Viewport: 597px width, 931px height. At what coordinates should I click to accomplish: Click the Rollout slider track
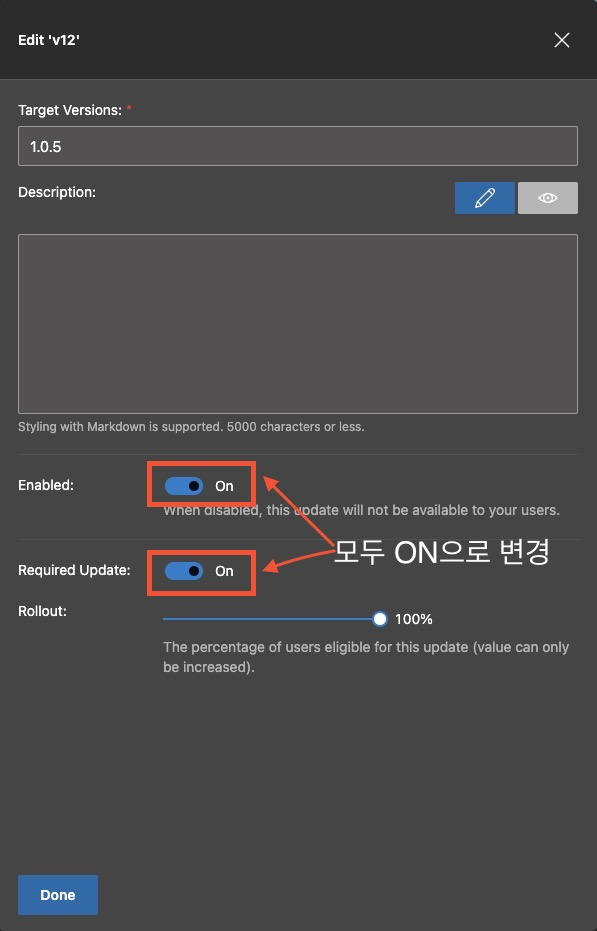[x=271, y=619]
